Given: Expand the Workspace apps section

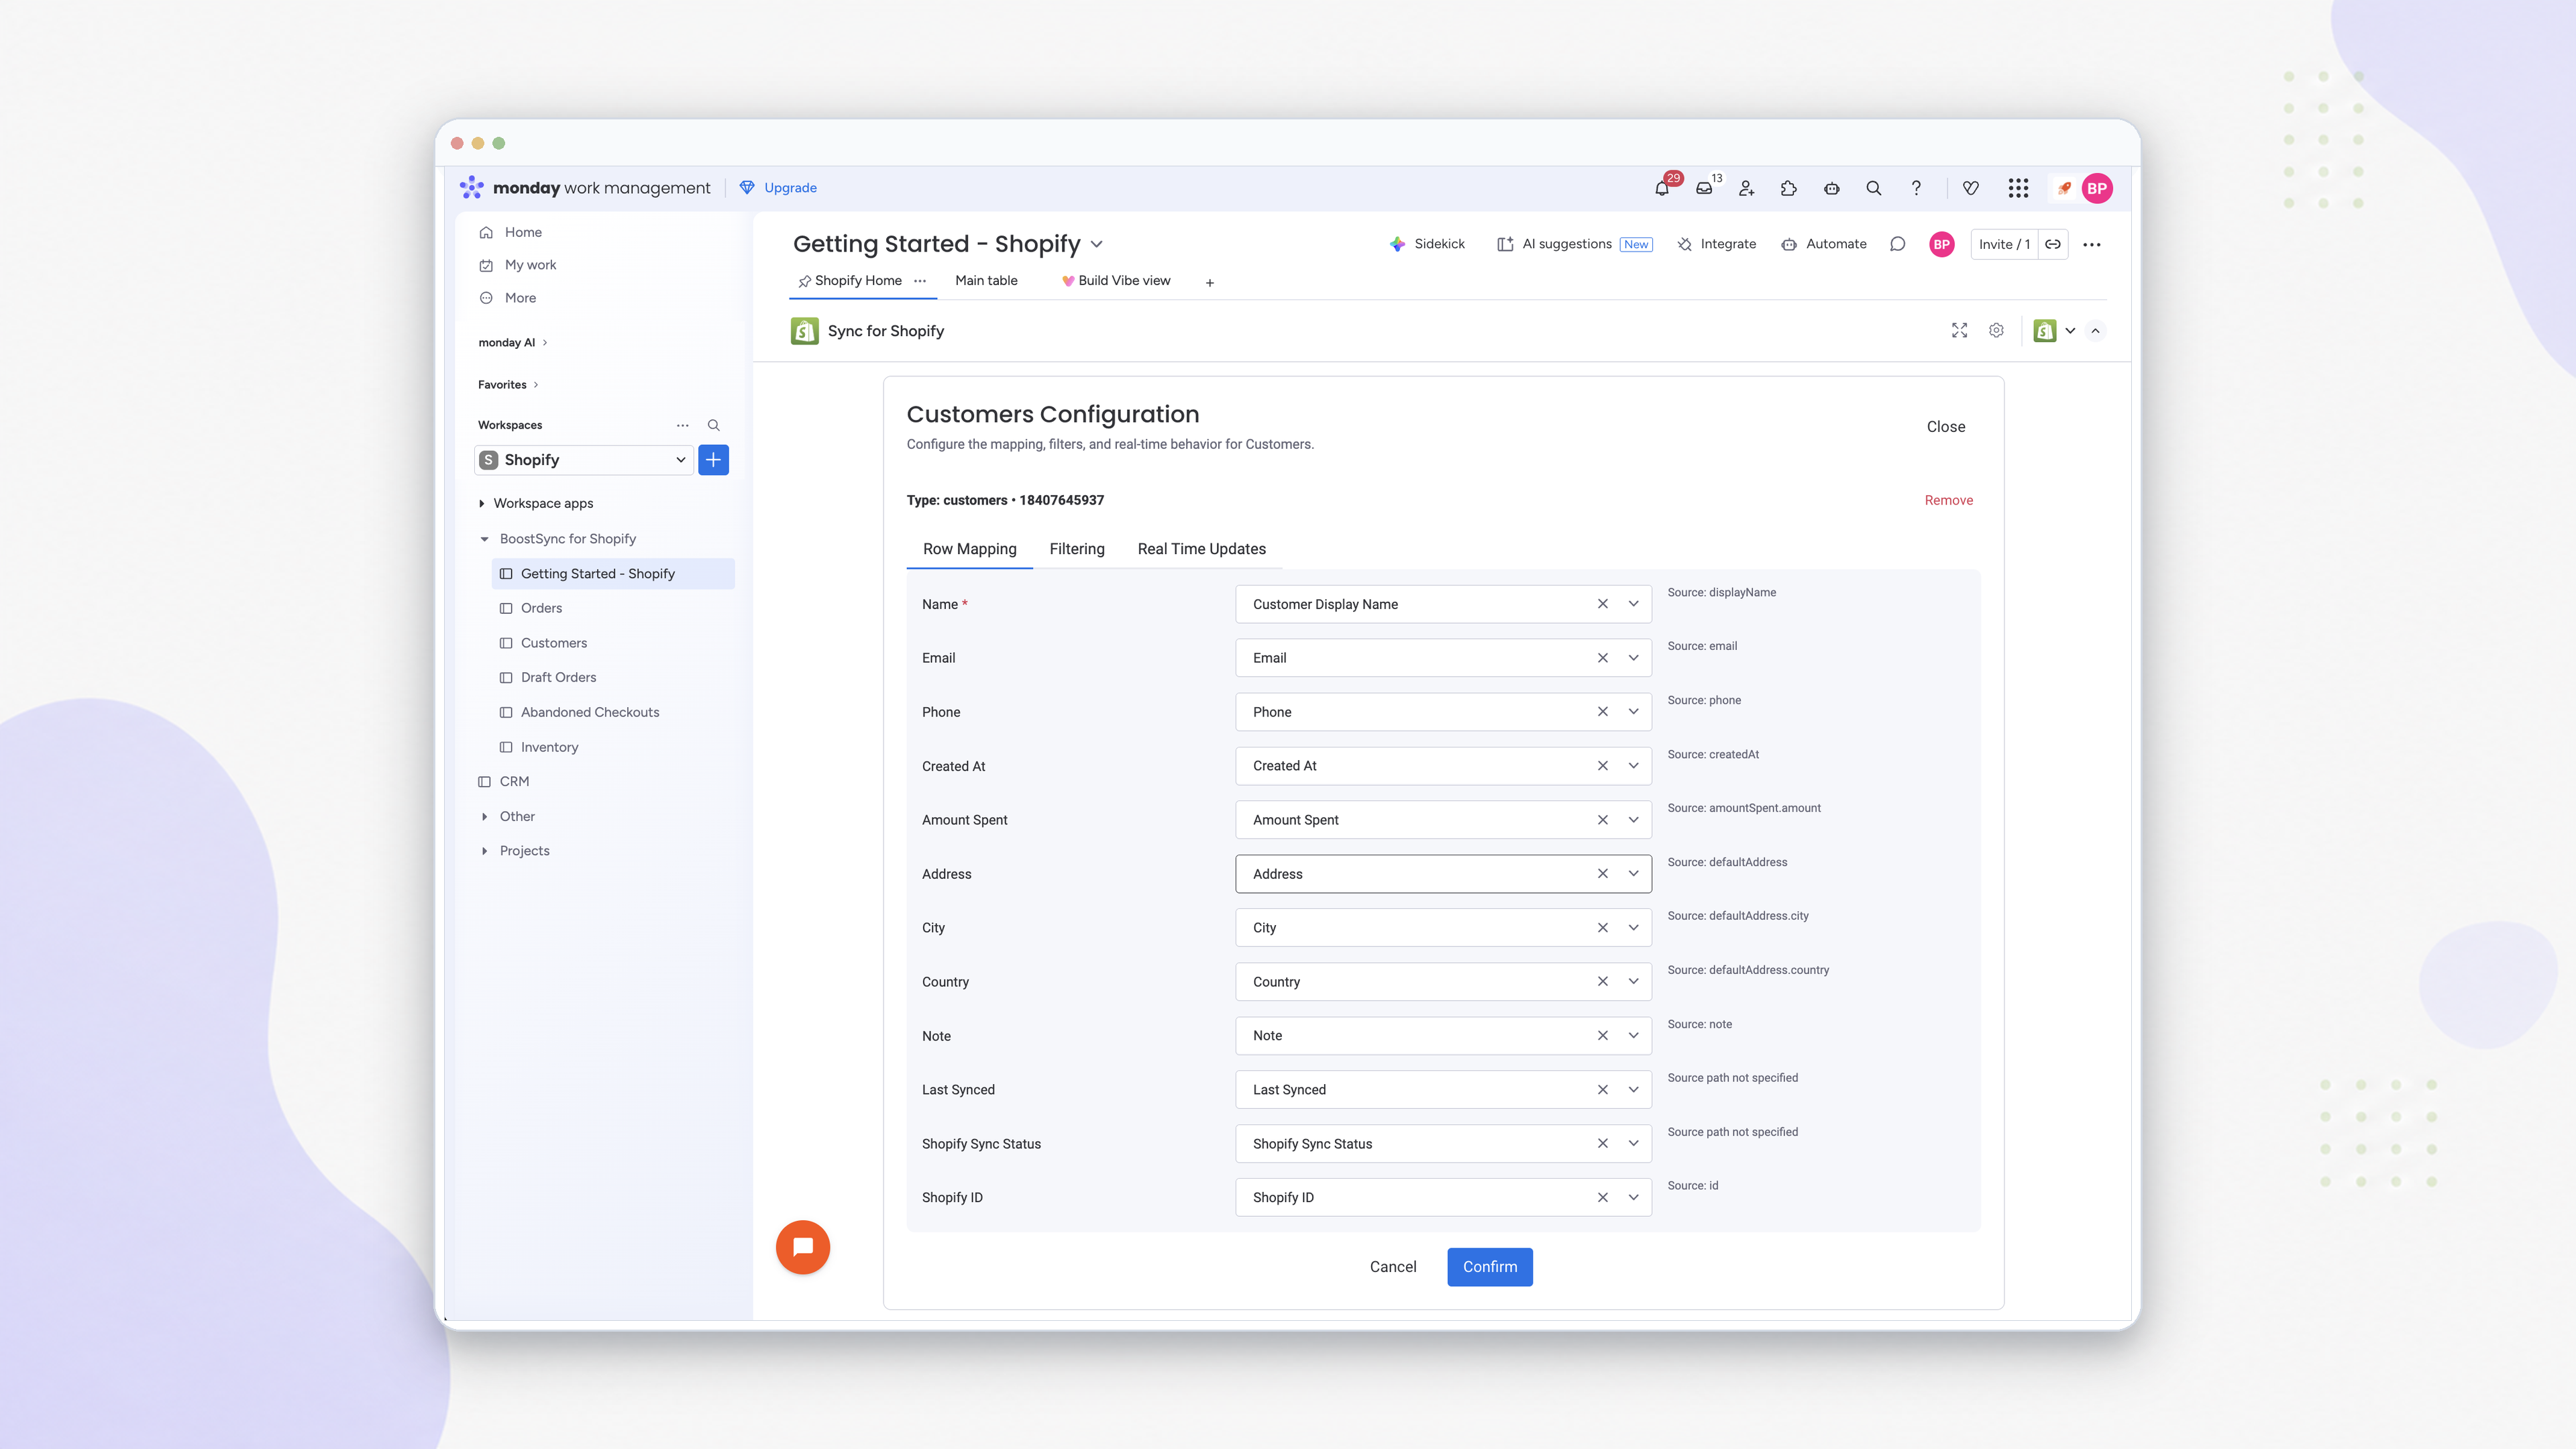Looking at the screenshot, I should (482, 504).
